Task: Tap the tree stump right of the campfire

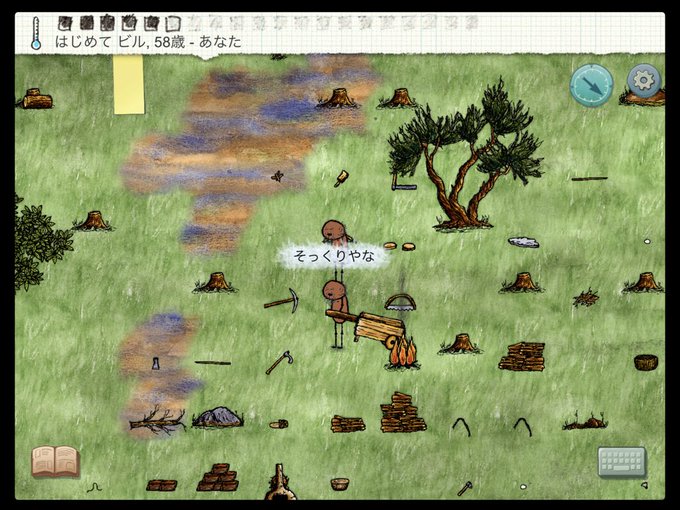Action: [x=460, y=343]
